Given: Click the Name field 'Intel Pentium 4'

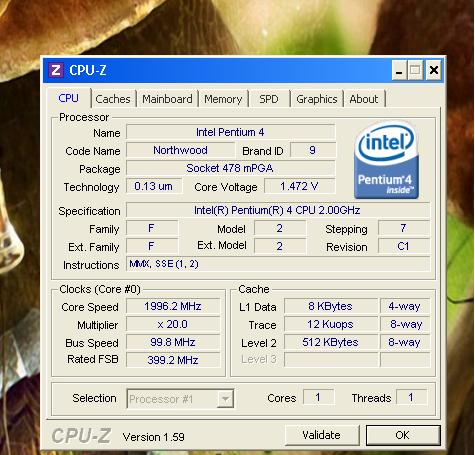Looking at the screenshot, I should [230, 132].
